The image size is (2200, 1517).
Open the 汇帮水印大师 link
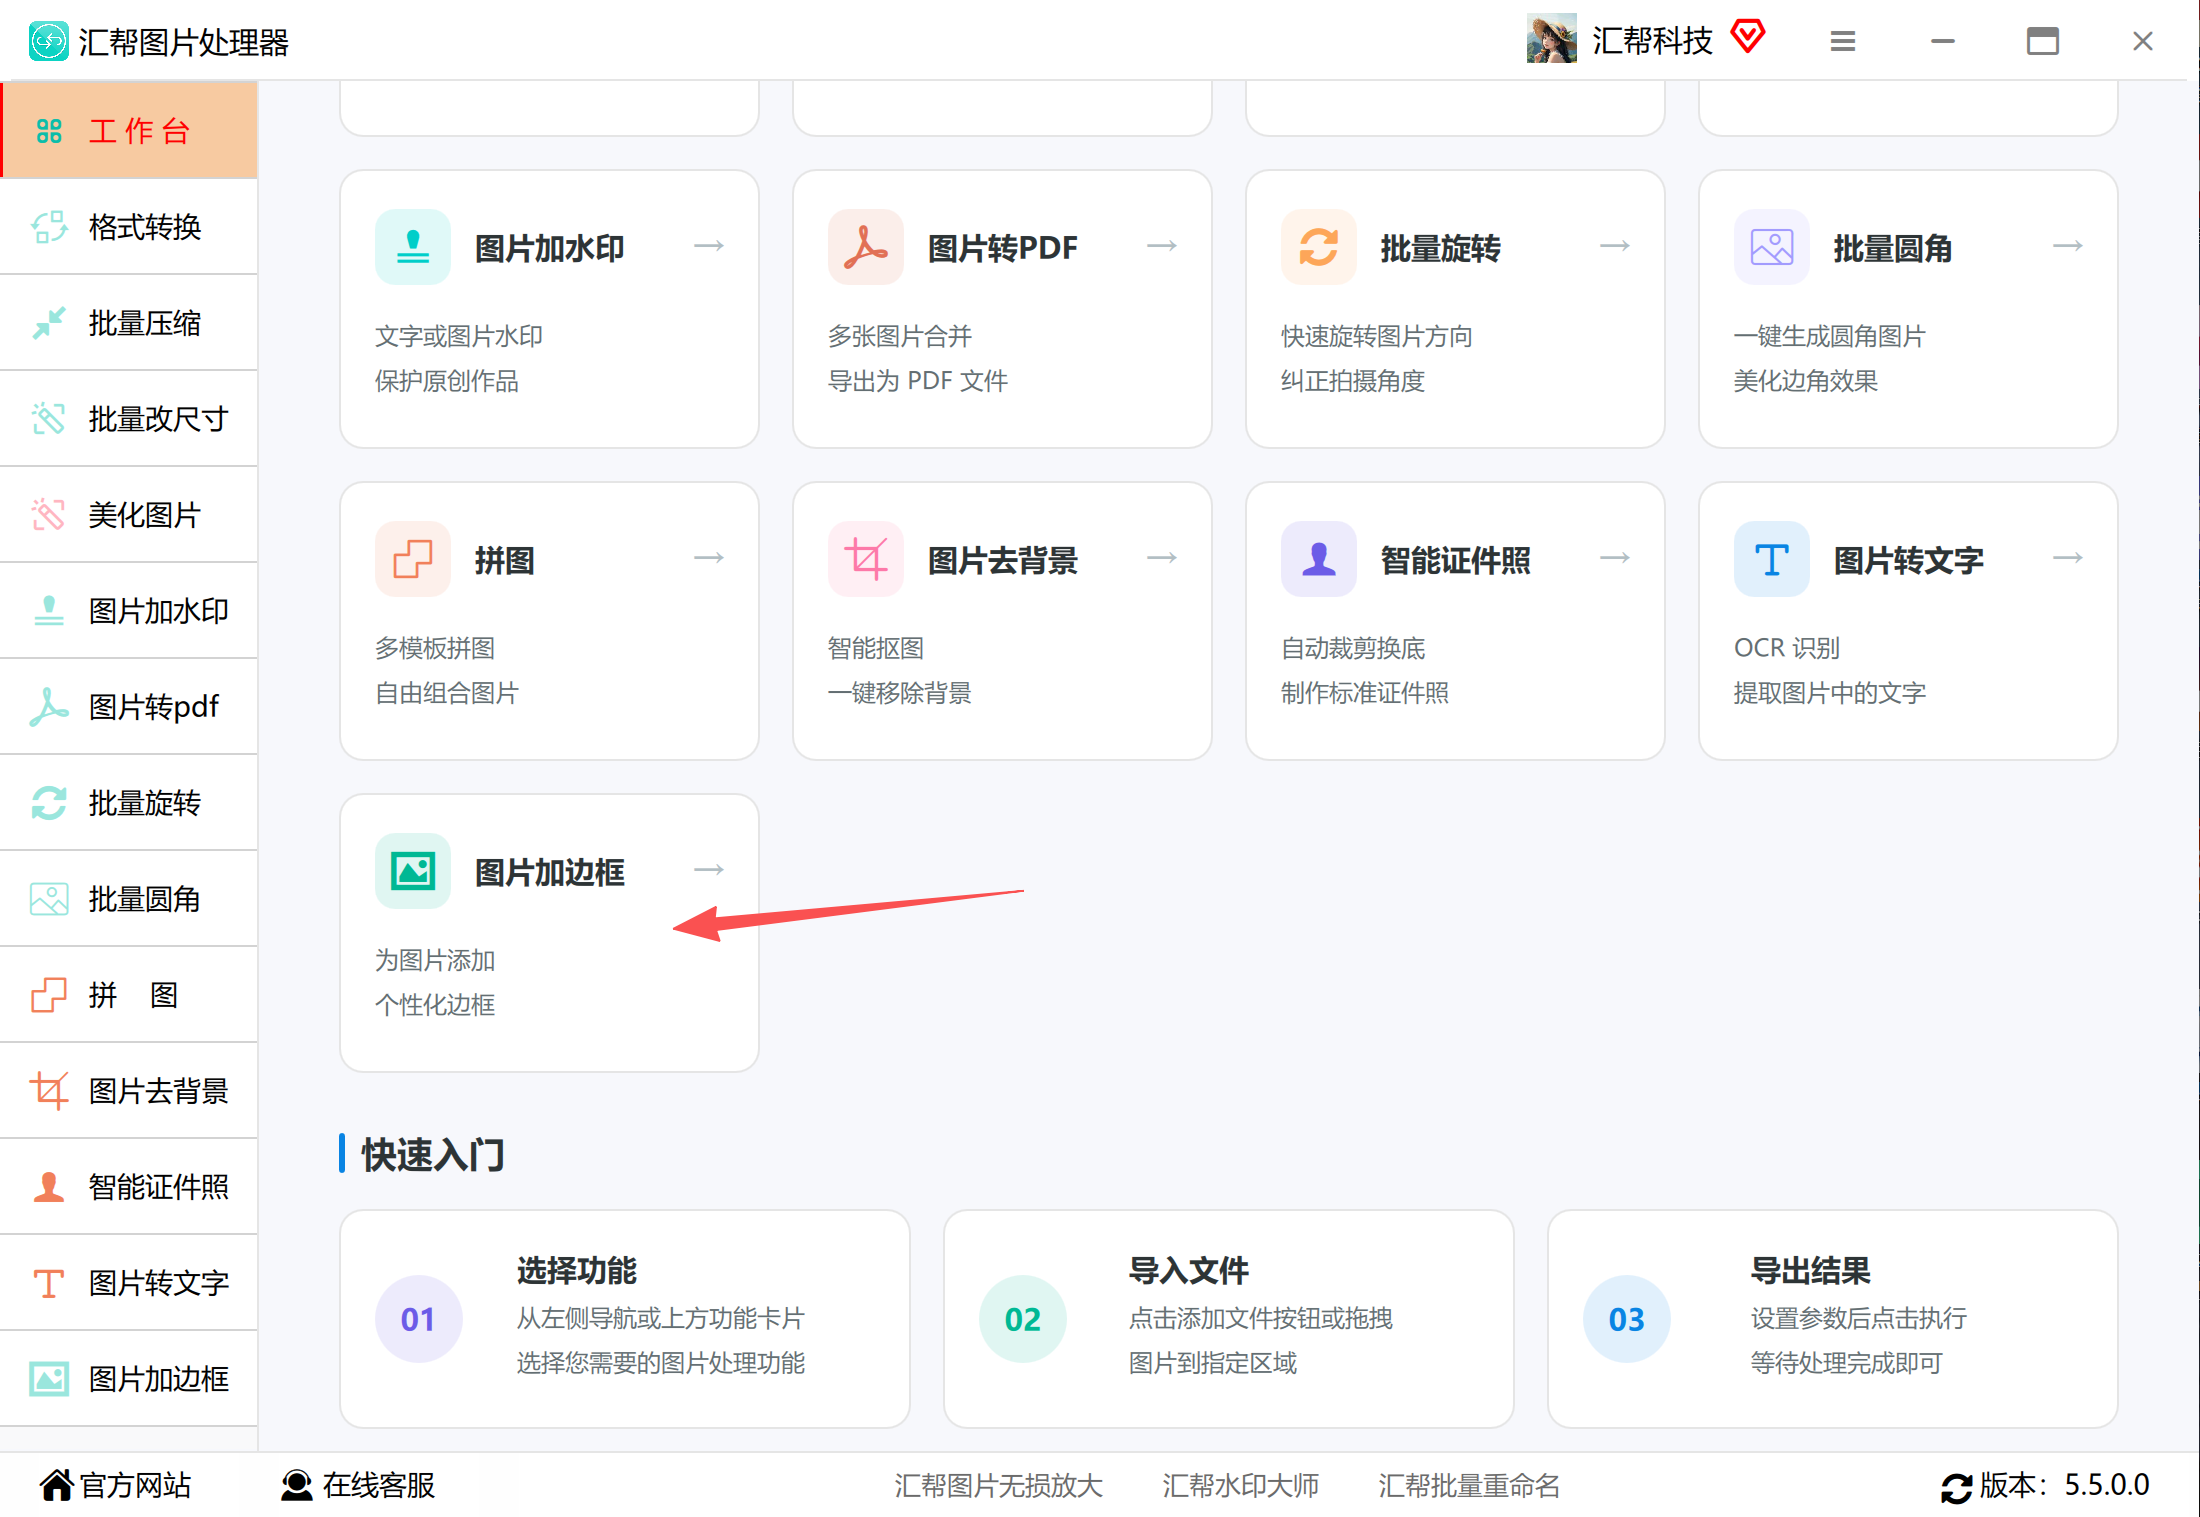1241,1486
